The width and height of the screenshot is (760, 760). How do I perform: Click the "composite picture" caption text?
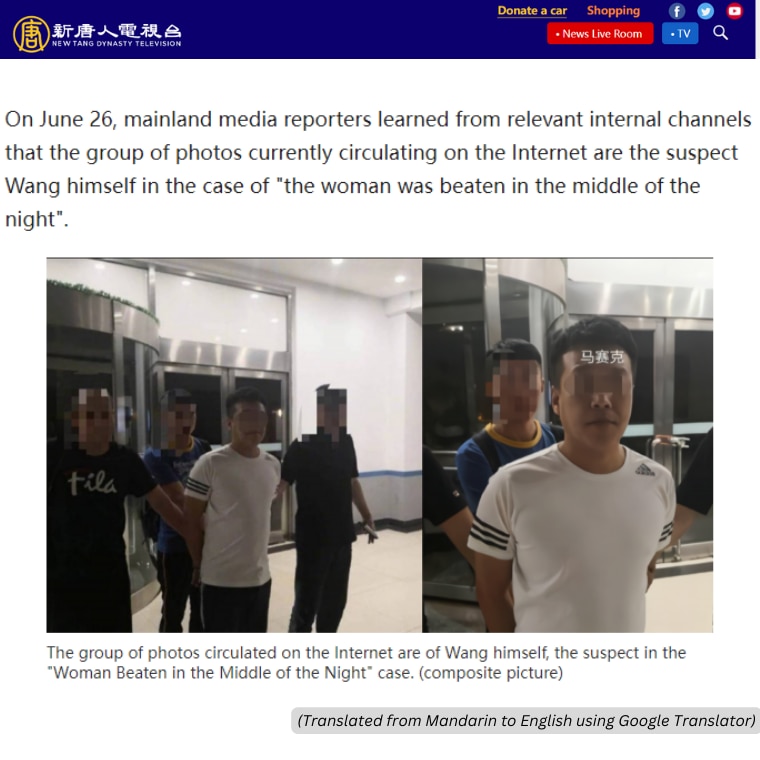tap(491, 673)
